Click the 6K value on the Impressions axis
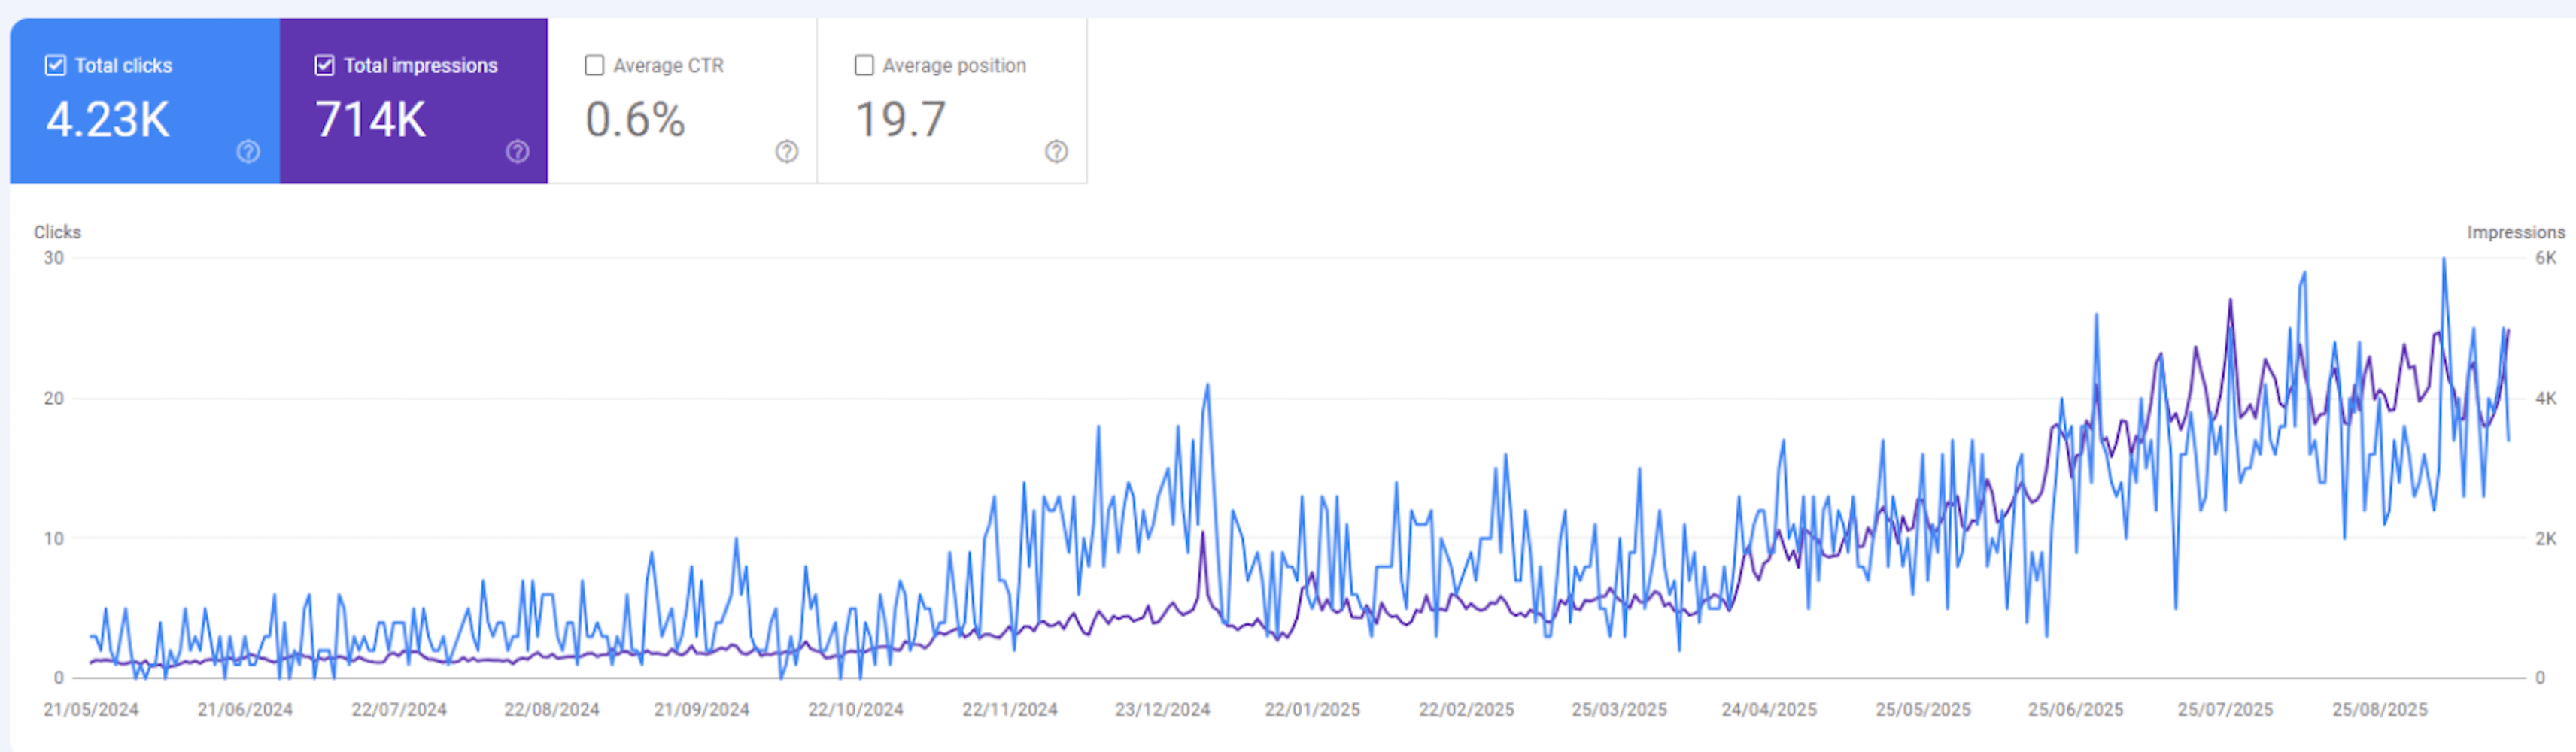The width and height of the screenshot is (2576, 752). tap(2544, 258)
